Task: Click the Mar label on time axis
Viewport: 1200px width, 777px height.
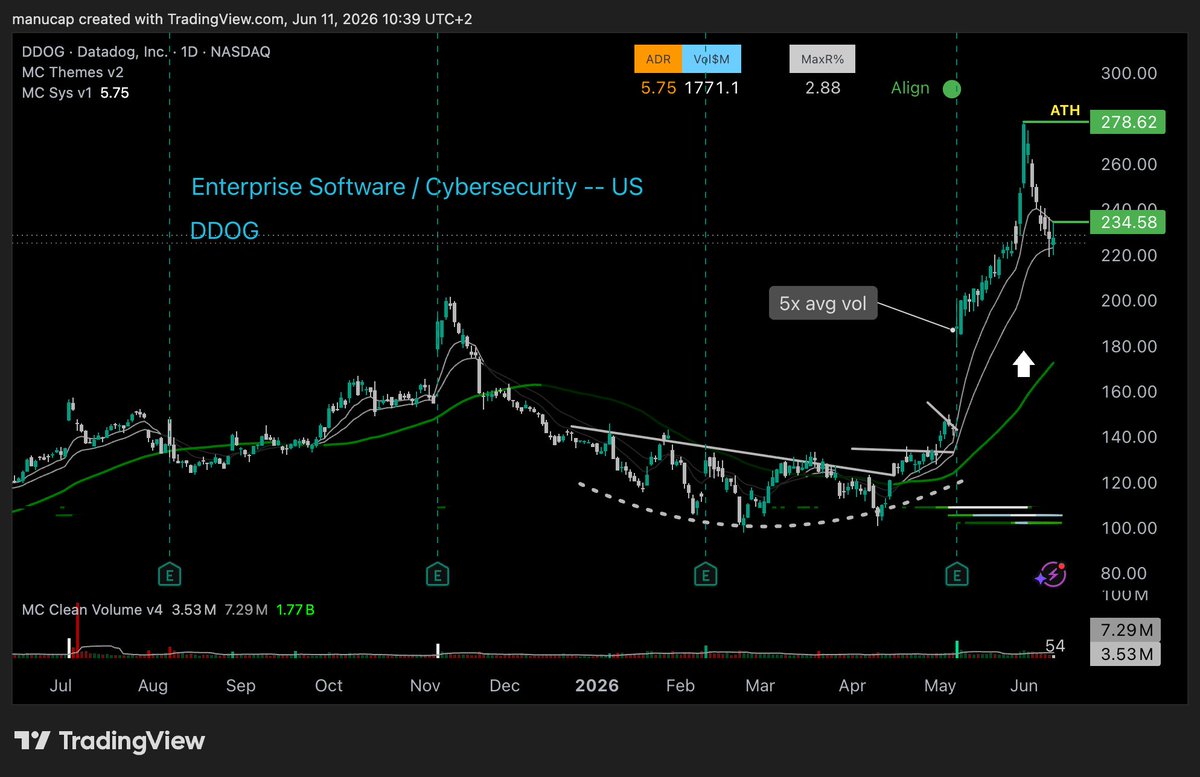Action: pos(760,686)
